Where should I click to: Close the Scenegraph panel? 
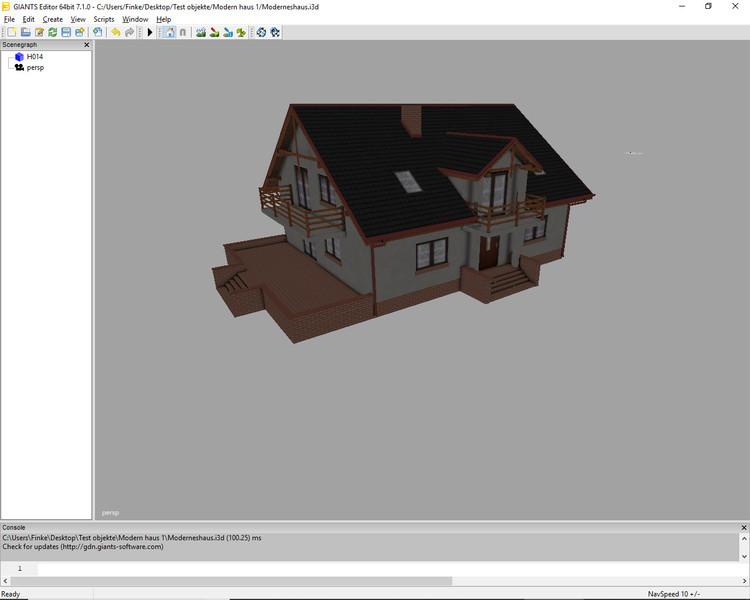pyautogui.click(x=86, y=45)
